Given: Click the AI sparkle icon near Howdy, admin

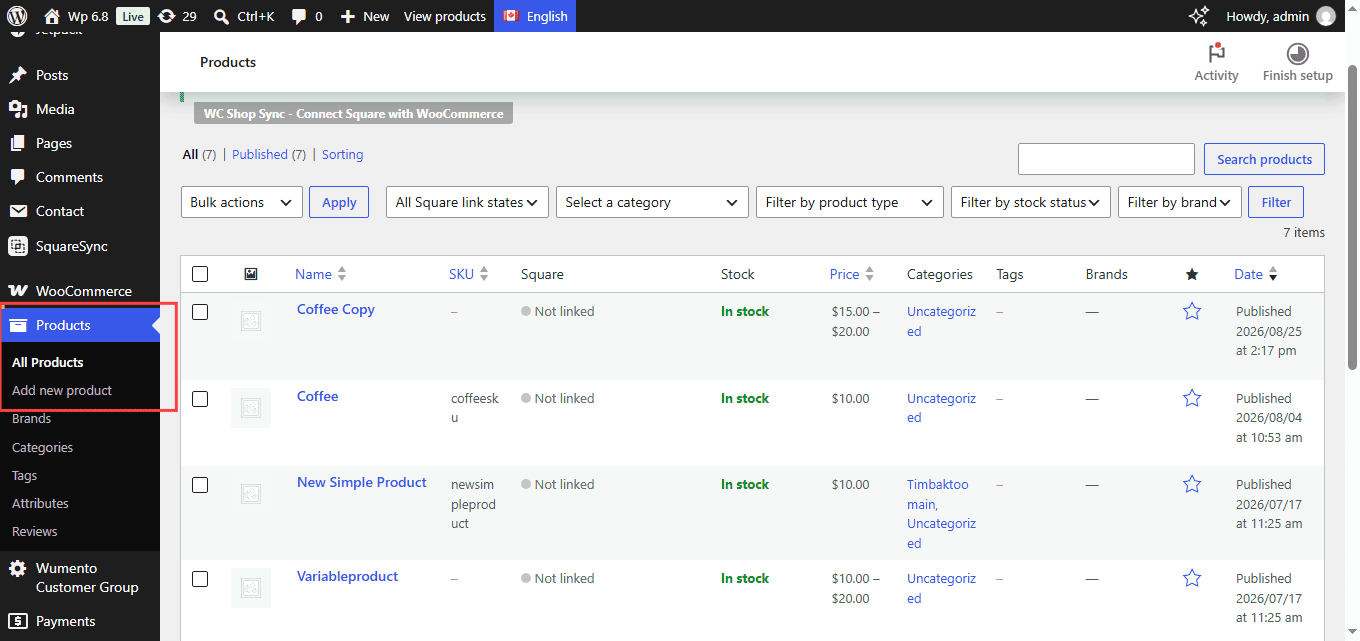Looking at the screenshot, I should [x=1198, y=16].
